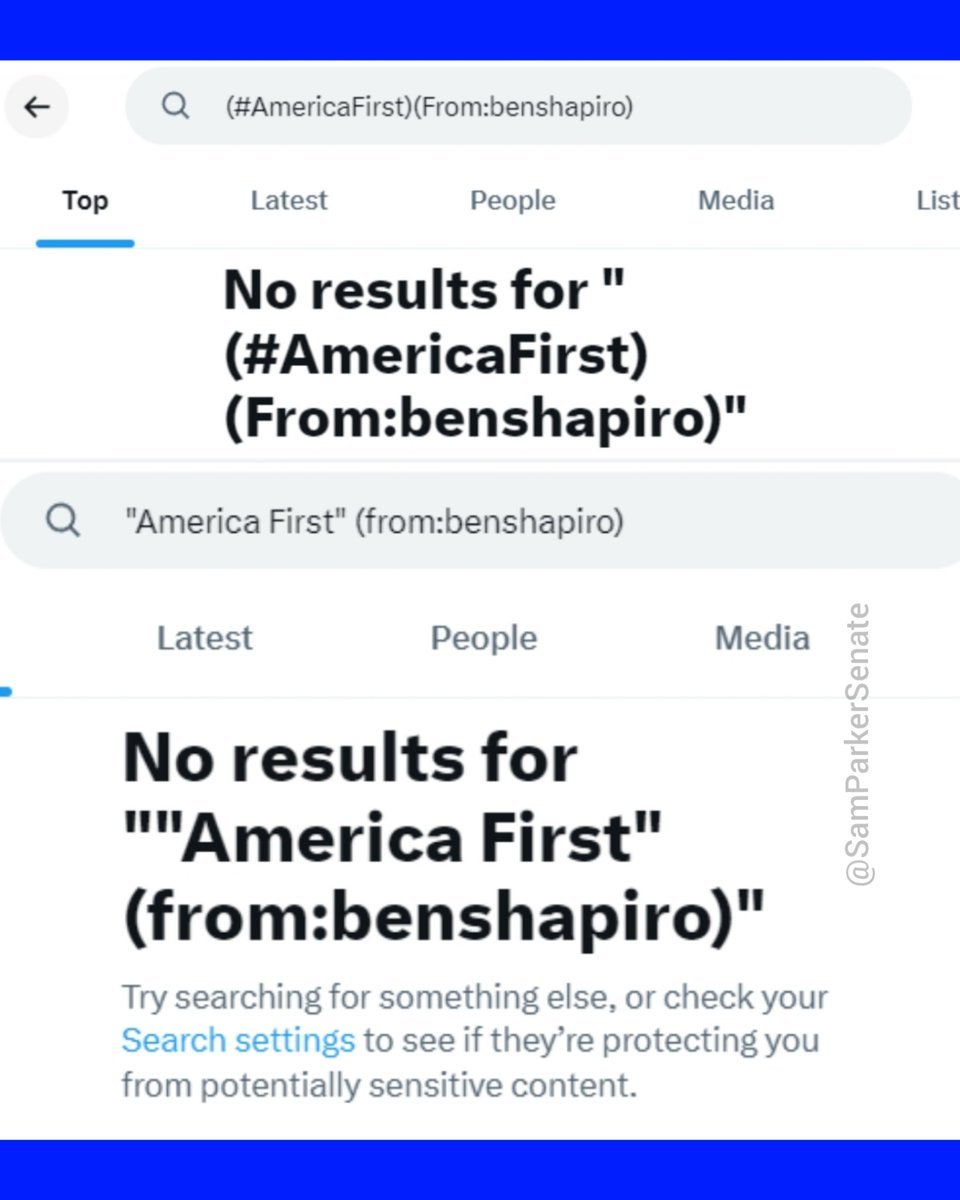
Task: Open Media tab in the #AmericaFirst hashtag search
Action: pyautogui.click(x=735, y=201)
